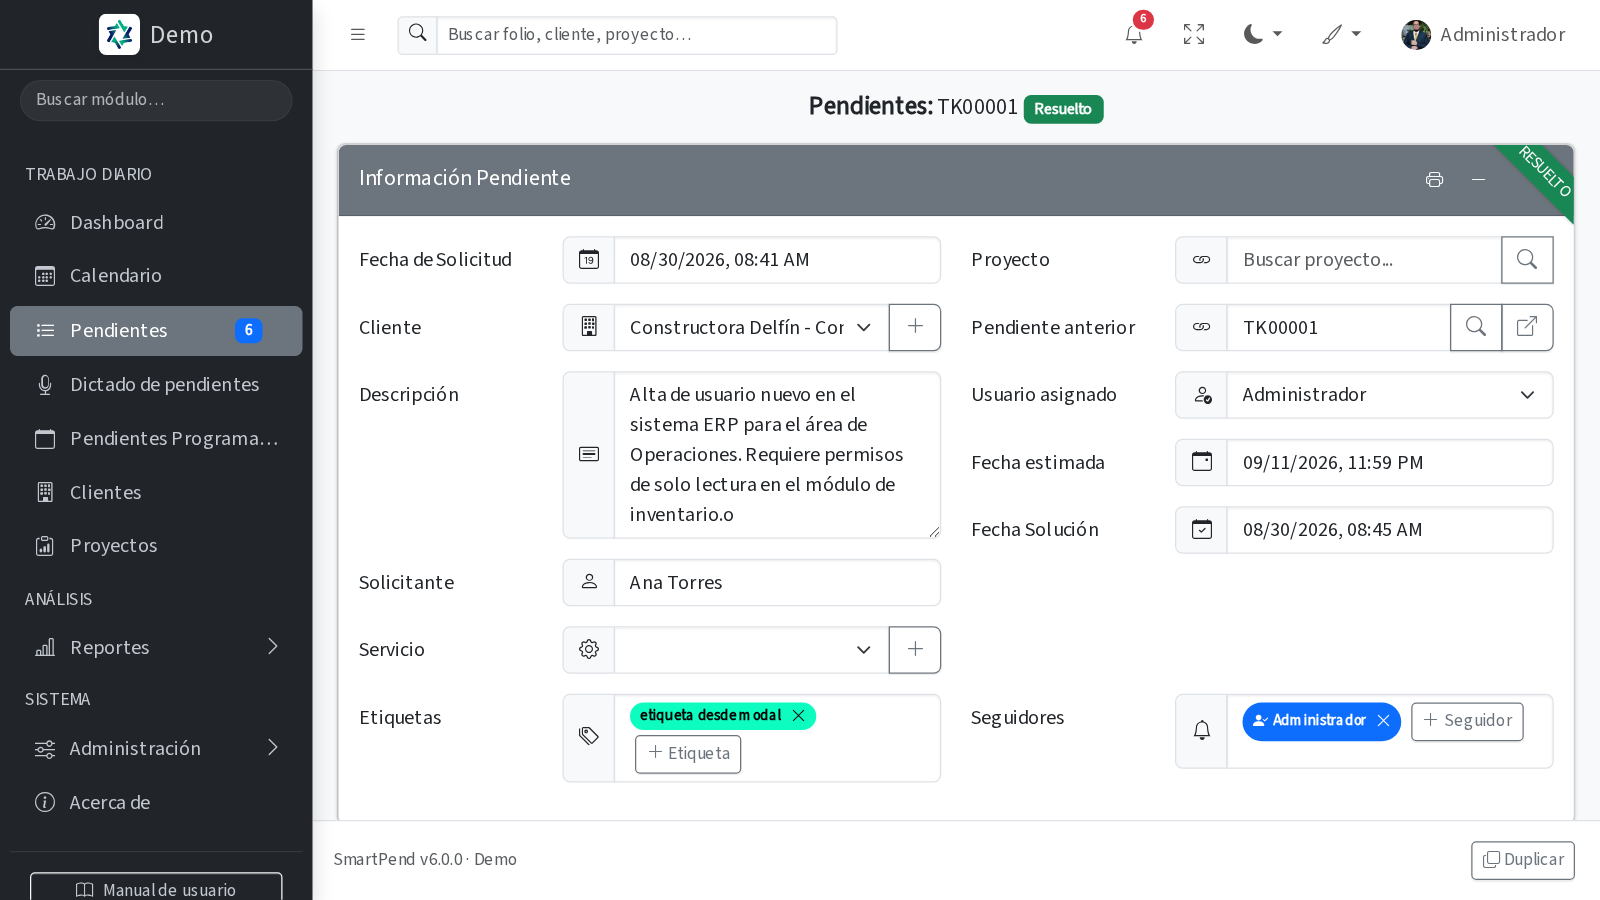The height and width of the screenshot is (900, 1600).
Task: Add a new Cliente with plus button
Action: point(915,327)
